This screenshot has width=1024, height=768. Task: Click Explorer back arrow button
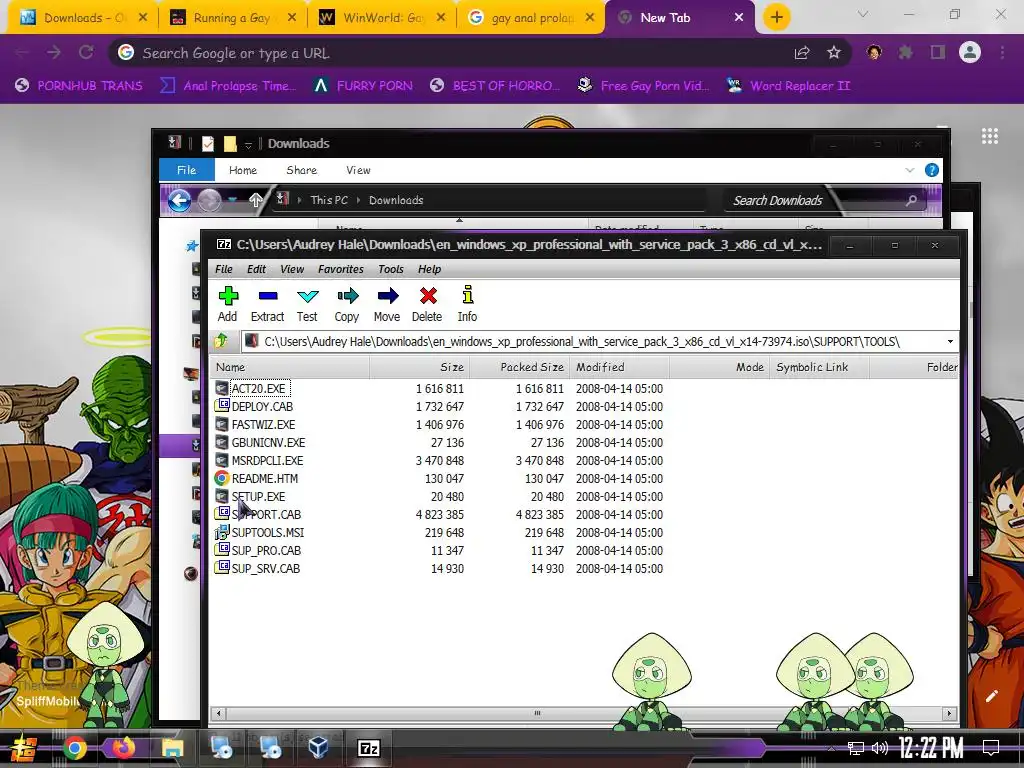[x=180, y=200]
